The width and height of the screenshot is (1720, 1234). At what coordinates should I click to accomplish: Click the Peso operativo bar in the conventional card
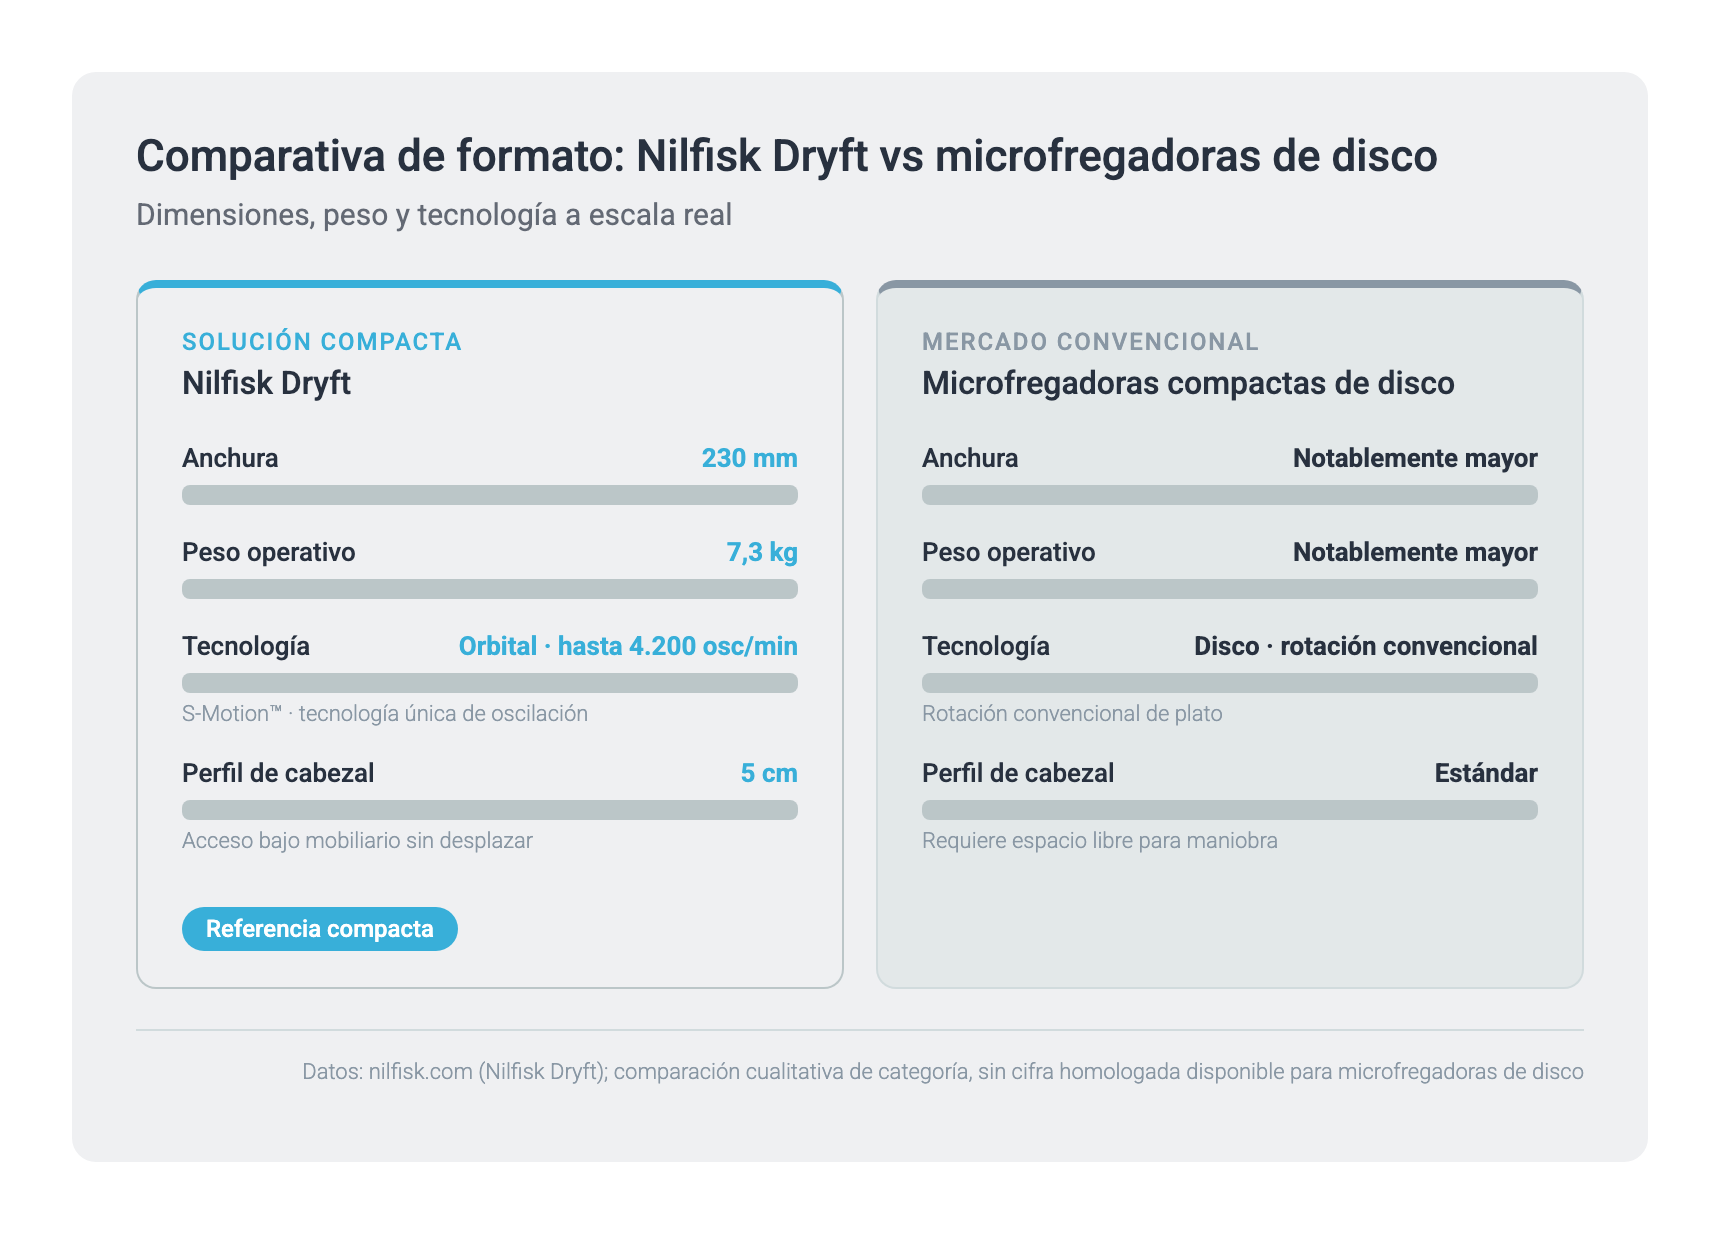tap(1230, 589)
